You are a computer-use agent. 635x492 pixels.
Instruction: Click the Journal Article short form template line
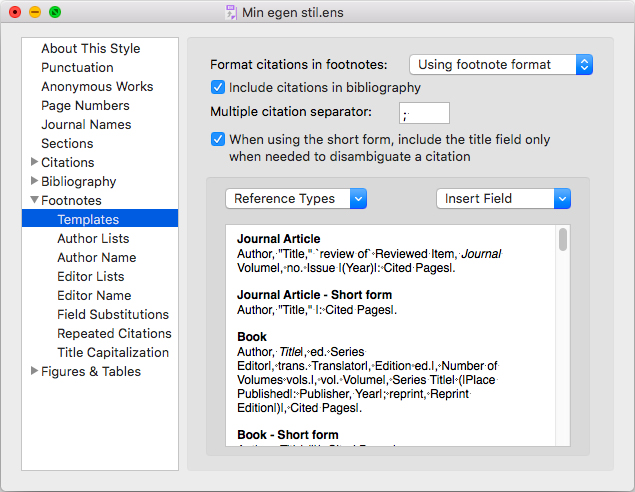click(x=317, y=310)
